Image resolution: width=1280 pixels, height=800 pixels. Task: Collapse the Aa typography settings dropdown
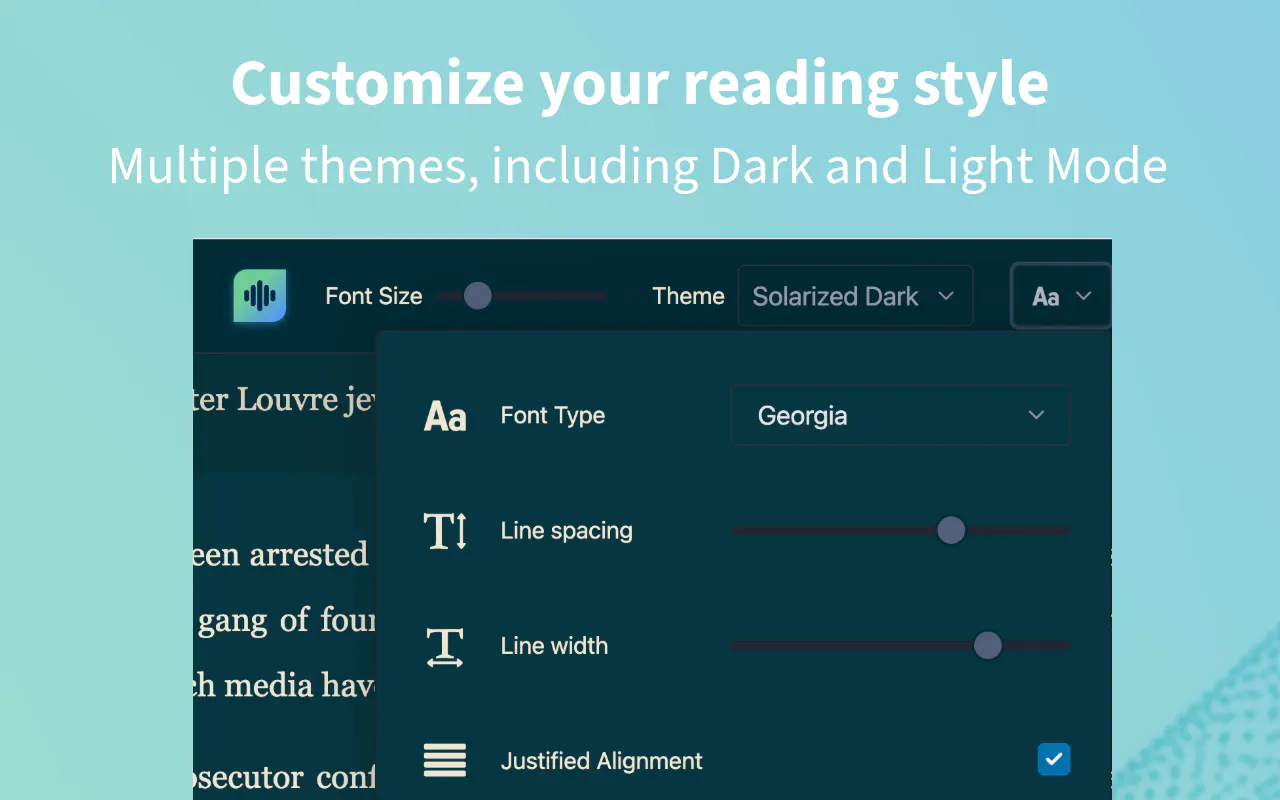click(1061, 296)
